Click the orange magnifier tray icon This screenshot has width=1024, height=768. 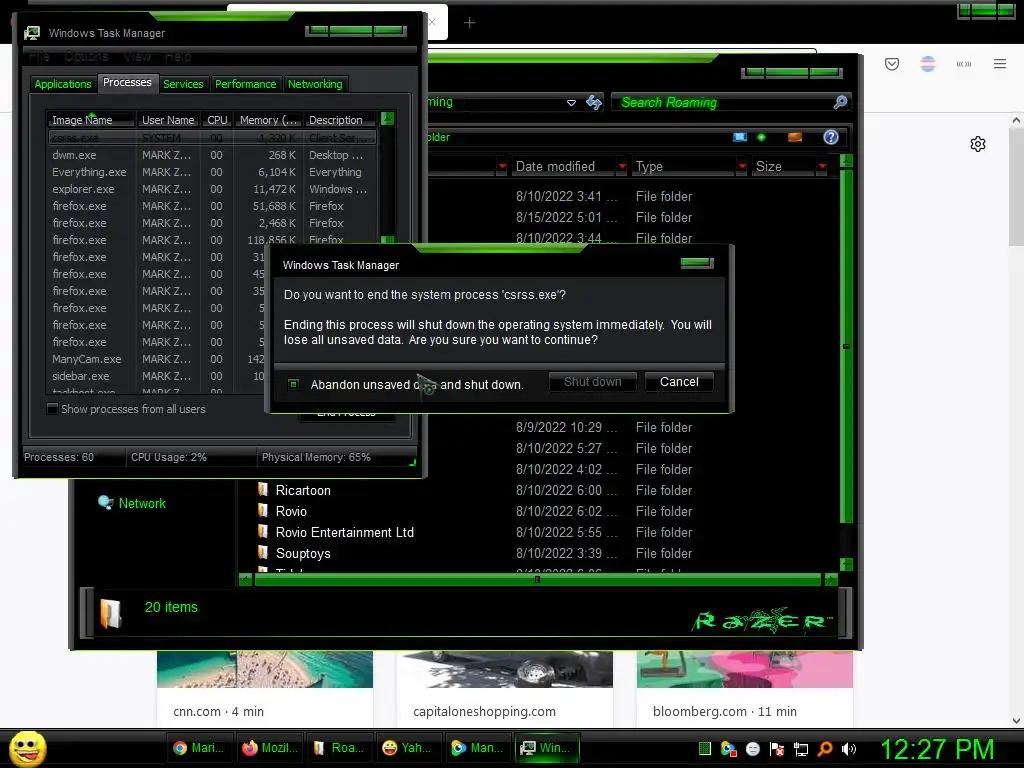click(x=825, y=749)
